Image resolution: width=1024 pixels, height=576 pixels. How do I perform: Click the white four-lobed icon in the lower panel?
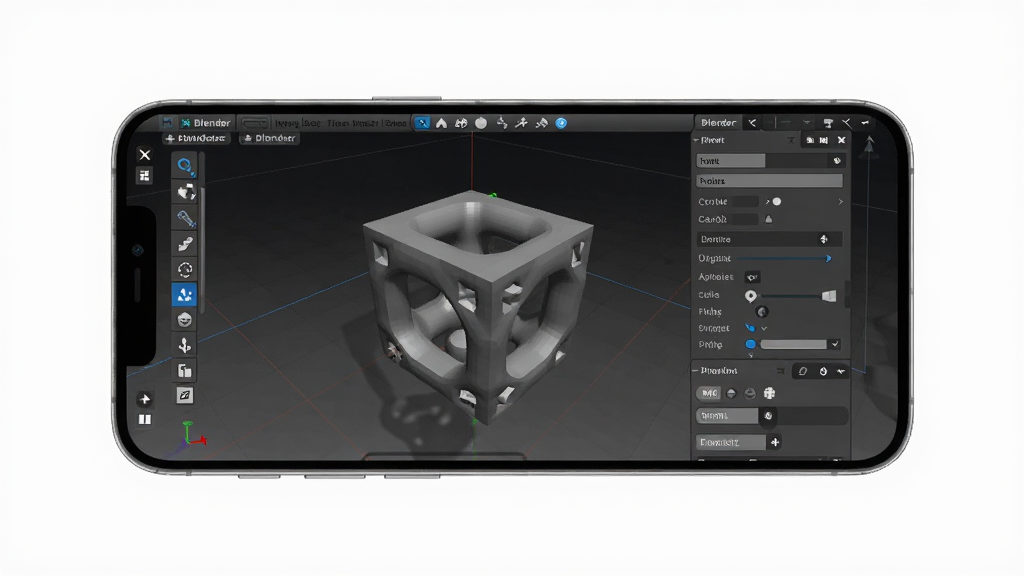tap(769, 393)
